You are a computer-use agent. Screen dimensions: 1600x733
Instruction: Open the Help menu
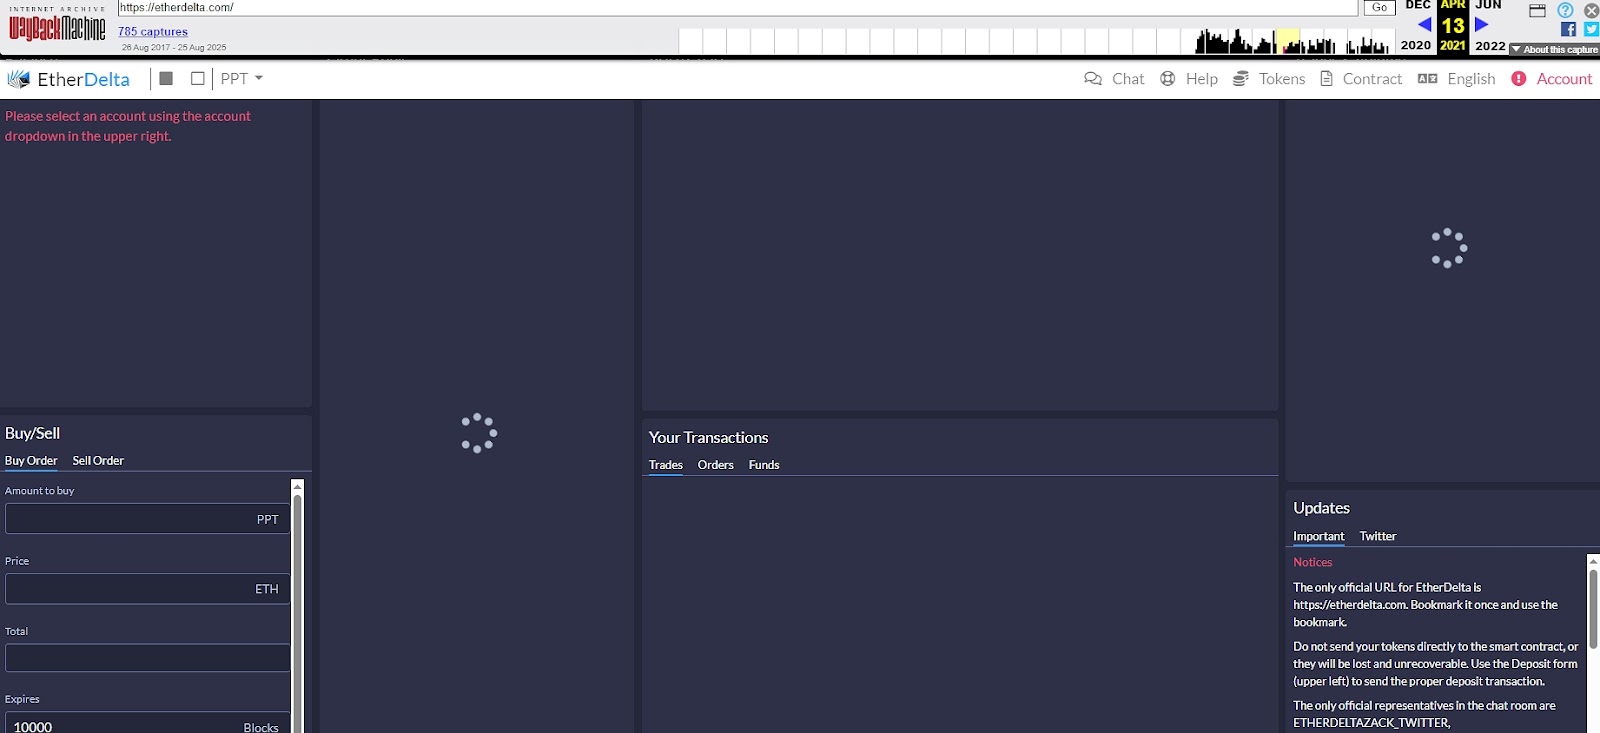1202,79
